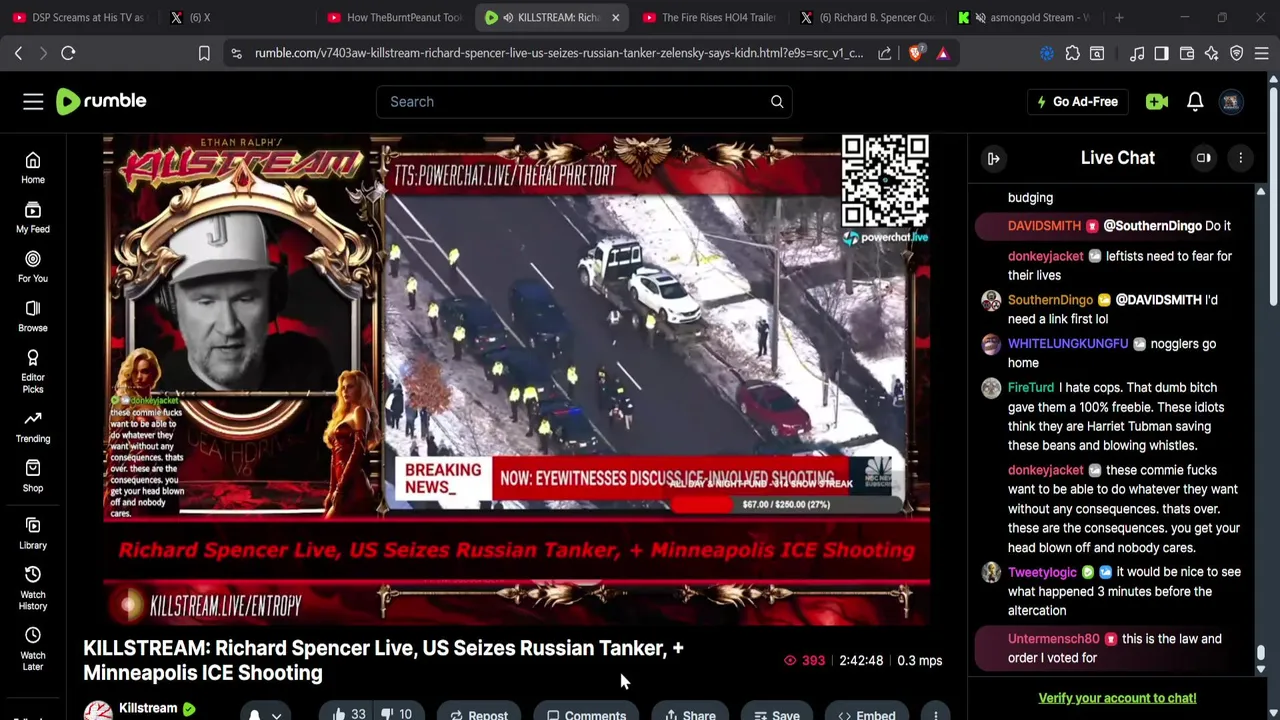Screen dimensions: 1280x720
Task: Open the Comments section
Action: (x=586, y=715)
